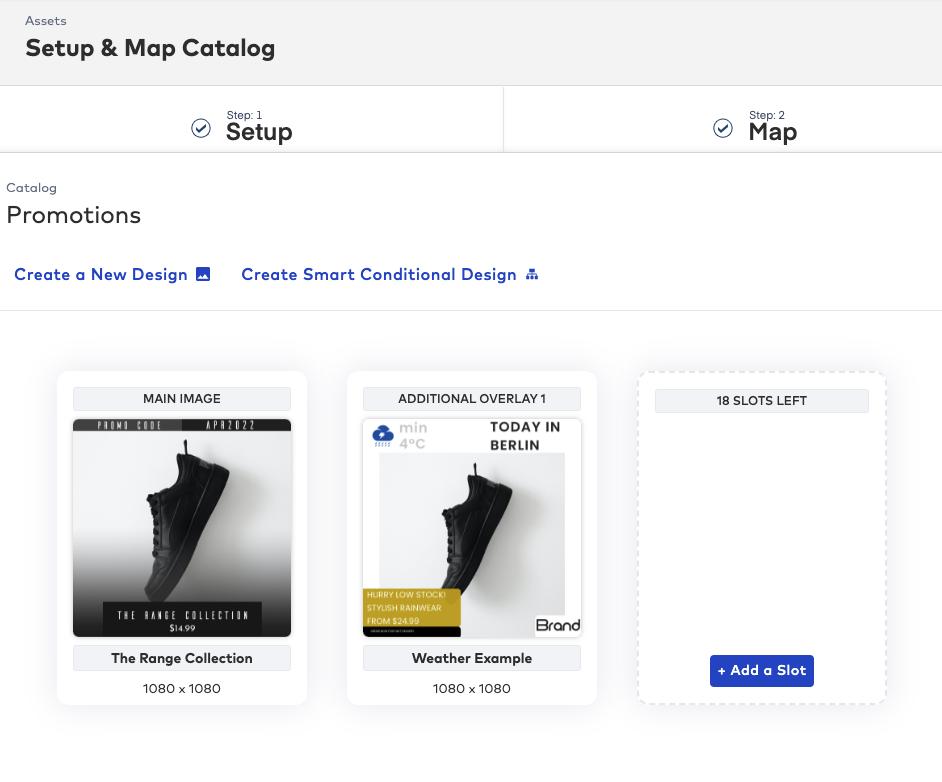The image size is (942, 782).
Task: Open the Assets breadcrumb link
Action: click(45, 20)
